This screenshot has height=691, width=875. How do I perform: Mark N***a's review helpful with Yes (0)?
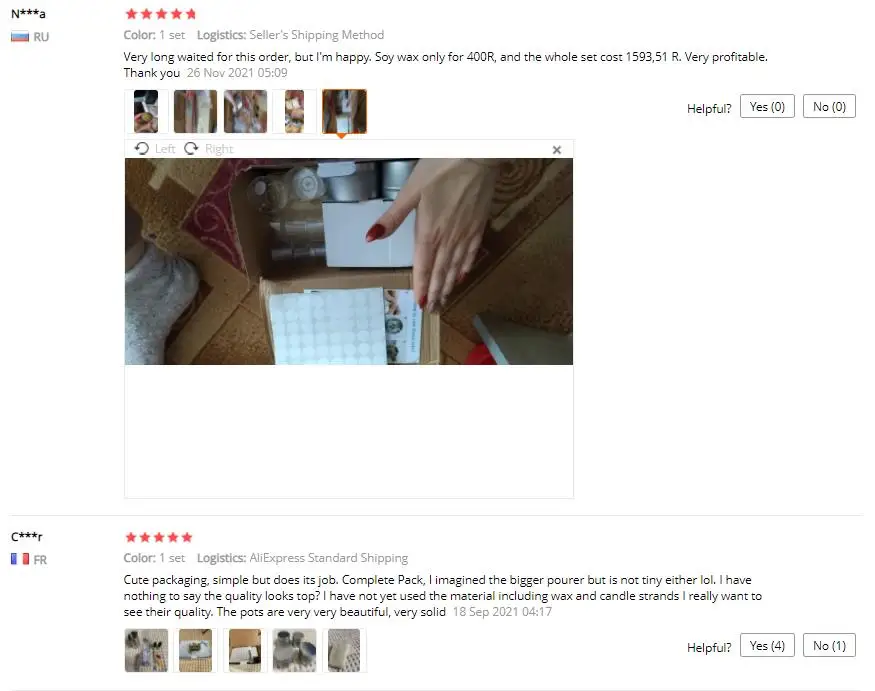click(x=767, y=106)
